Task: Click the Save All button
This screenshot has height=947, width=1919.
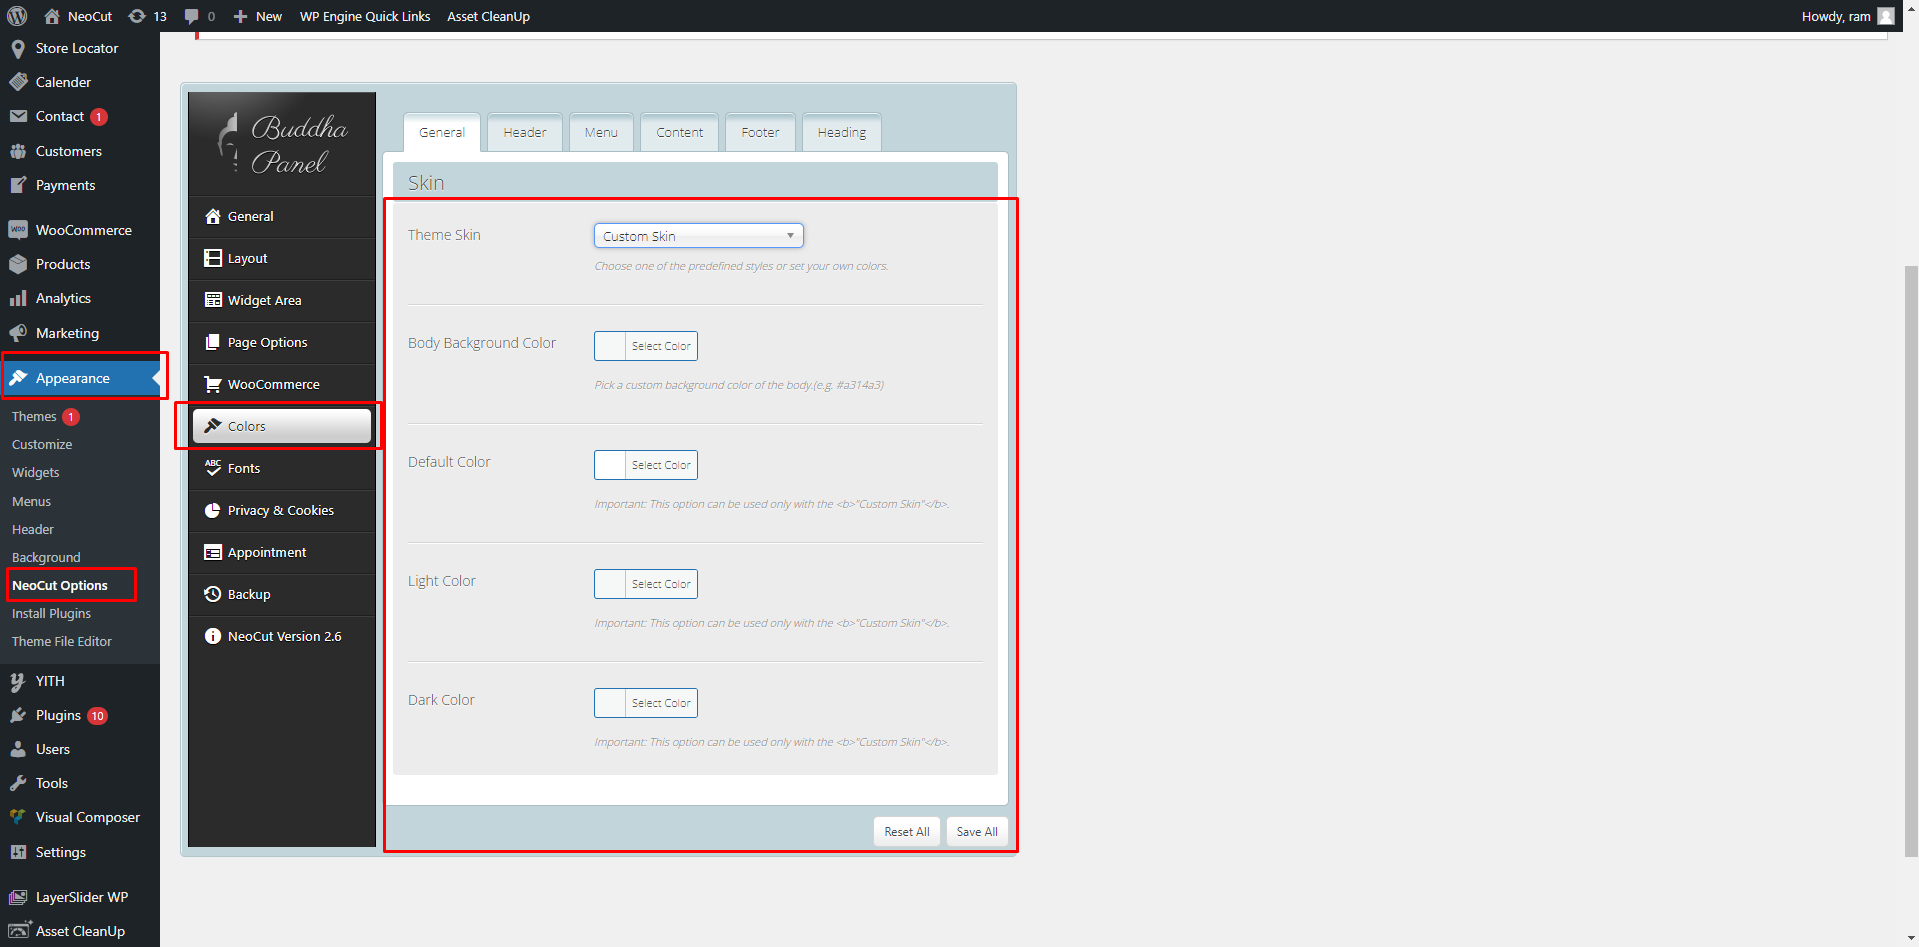Action: click(x=977, y=832)
